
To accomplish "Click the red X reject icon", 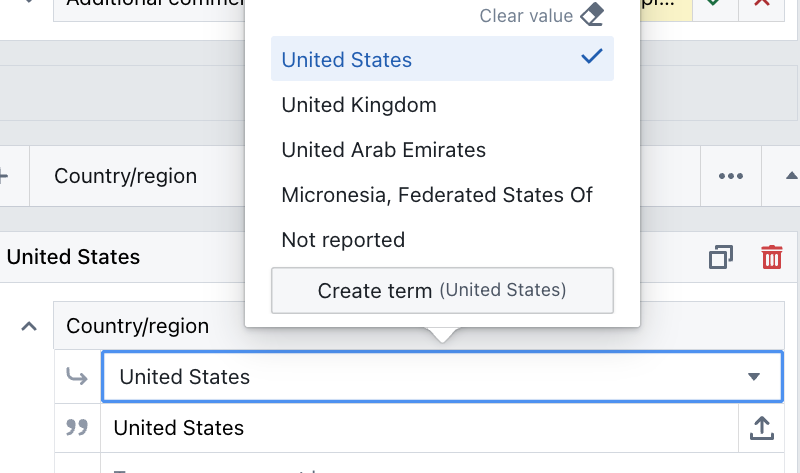I will [761, 3].
